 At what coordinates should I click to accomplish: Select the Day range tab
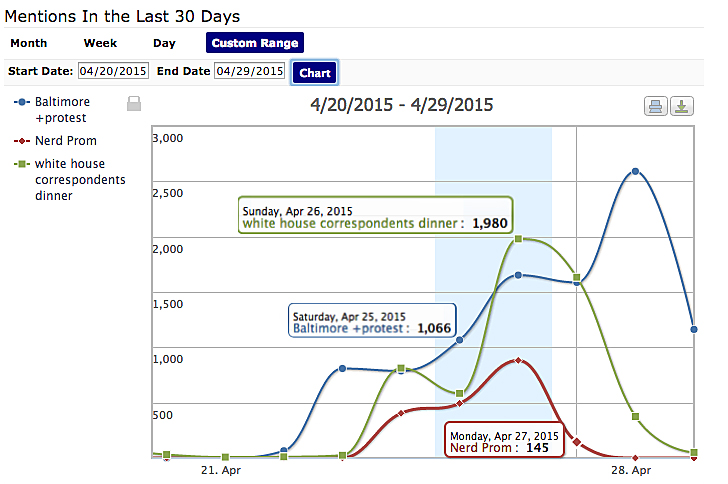[164, 43]
